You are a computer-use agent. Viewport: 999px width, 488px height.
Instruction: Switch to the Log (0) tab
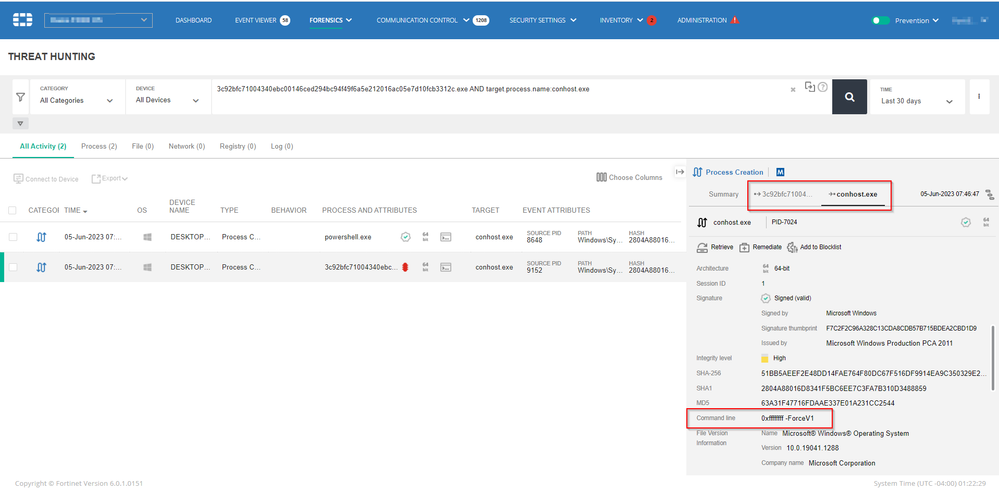[x=282, y=147]
